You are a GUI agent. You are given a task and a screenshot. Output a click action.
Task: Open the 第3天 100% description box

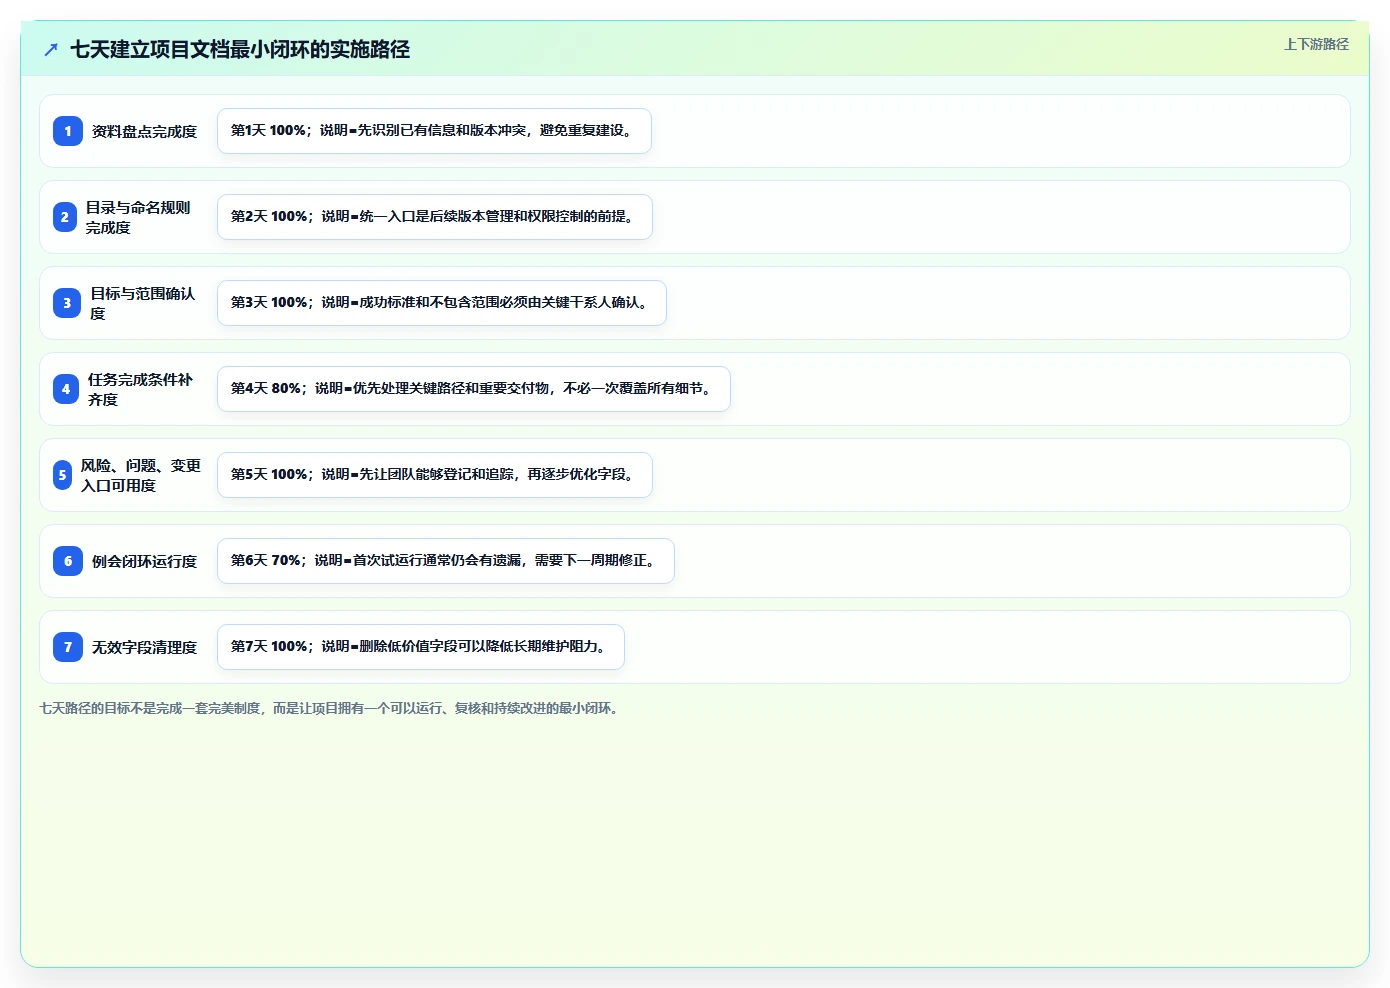(442, 303)
